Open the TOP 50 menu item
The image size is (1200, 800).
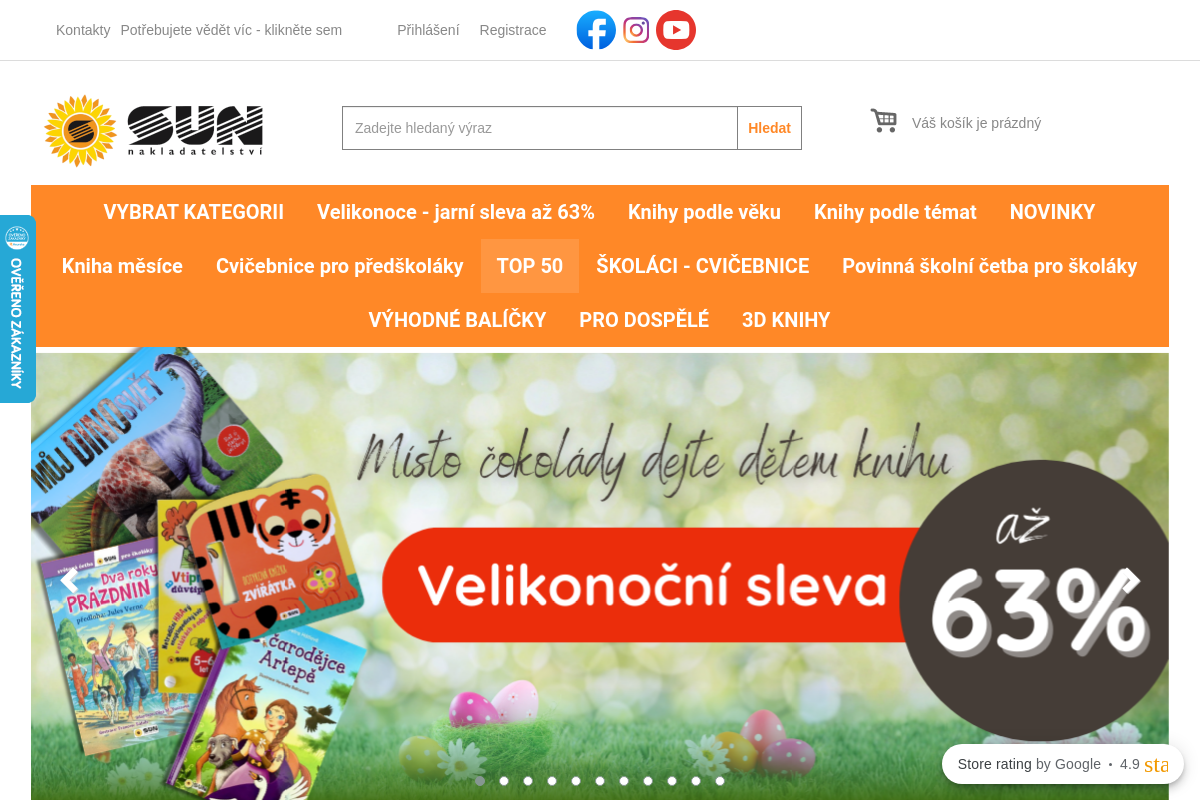click(530, 266)
